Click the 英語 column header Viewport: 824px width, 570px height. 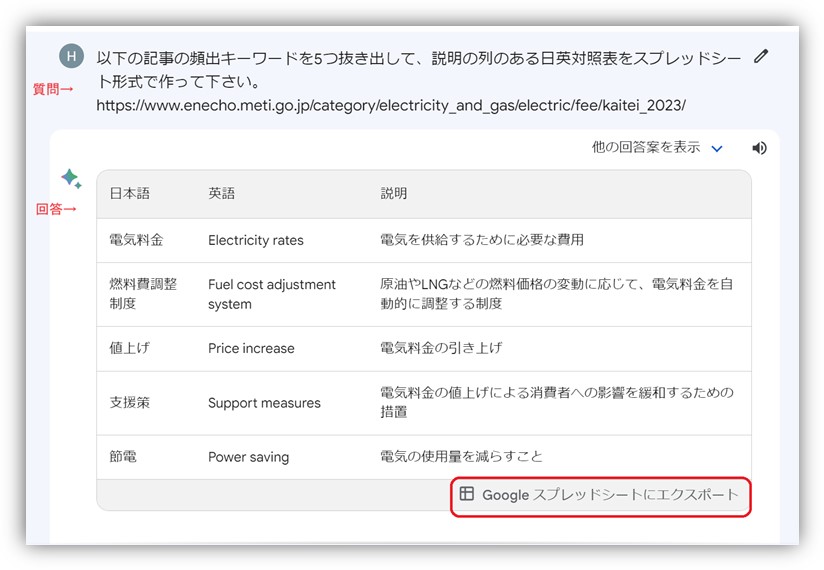click(222, 194)
